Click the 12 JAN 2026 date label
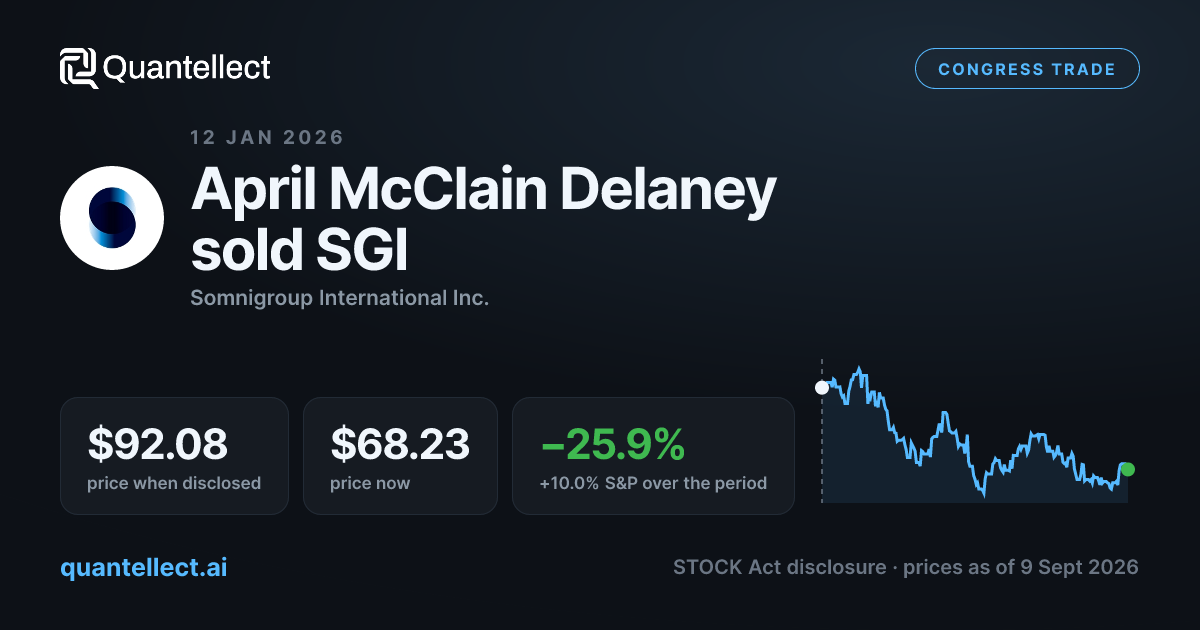 pos(267,137)
